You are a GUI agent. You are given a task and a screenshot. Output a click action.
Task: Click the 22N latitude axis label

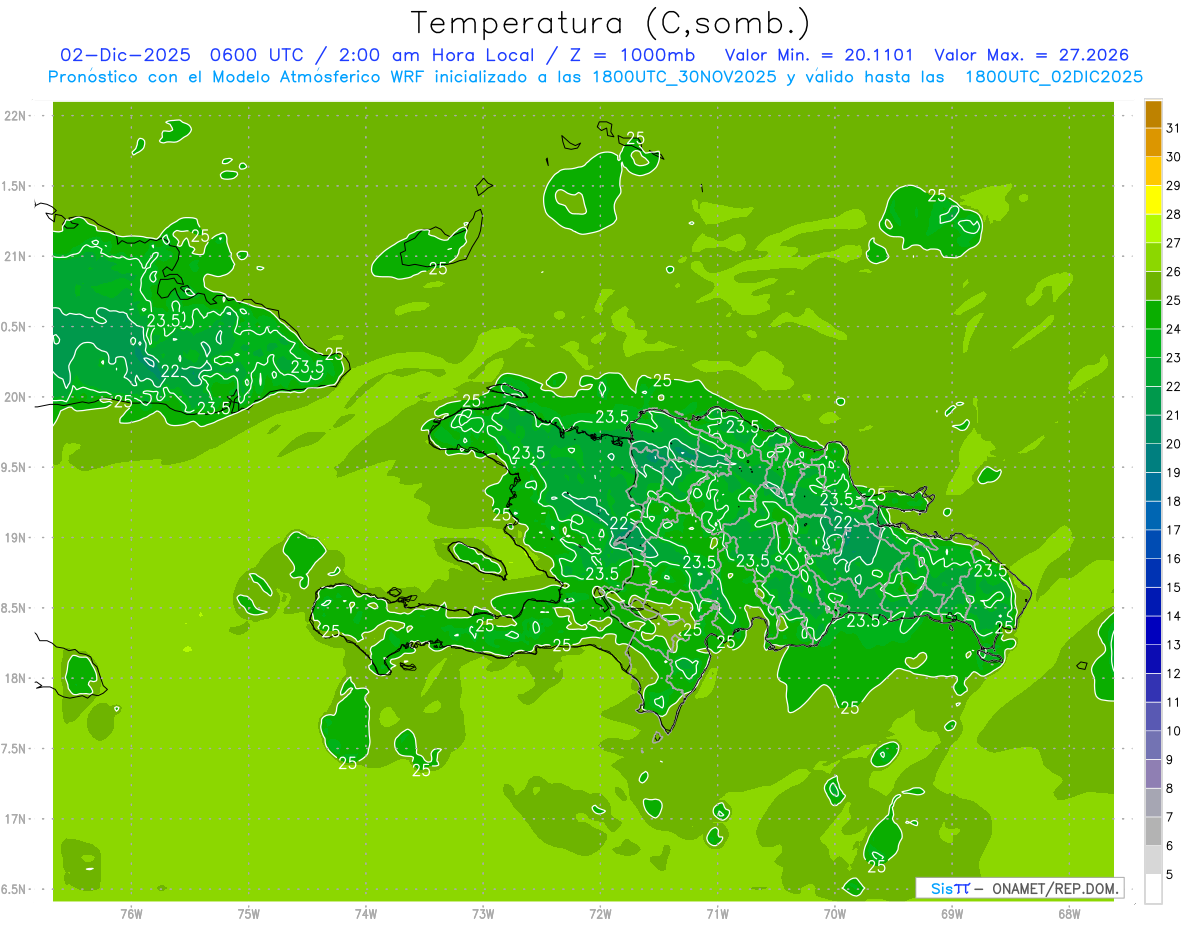pos(16,116)
